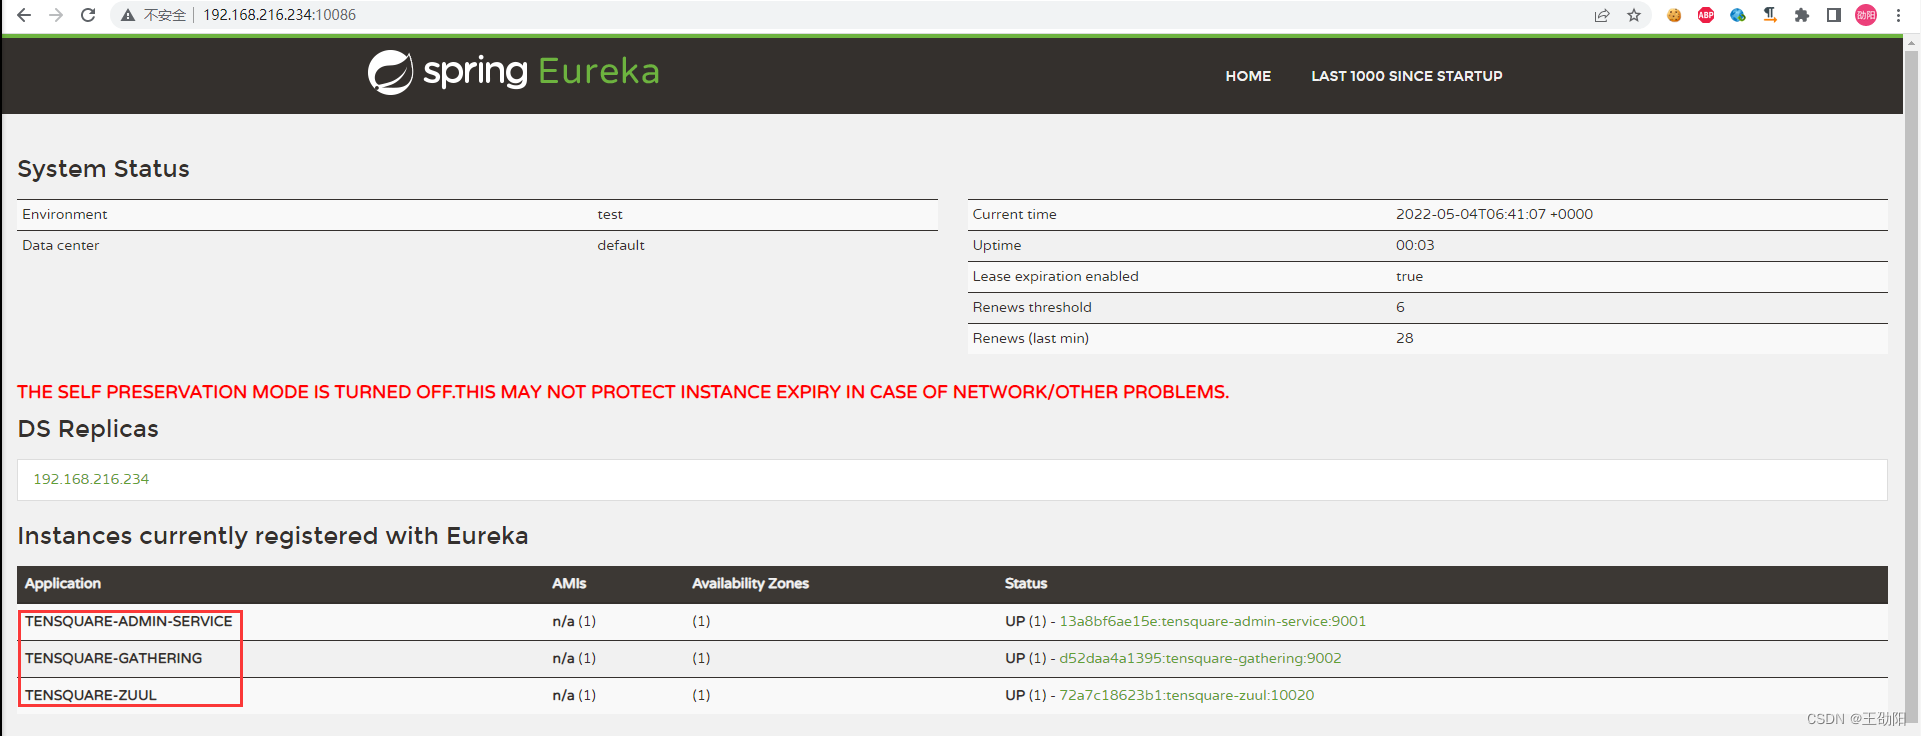Screen dimensions: 1921x736
Task: Open tensquare-admin-service:9001 instance link
Action: pyautogui.click(x=1212, y=621)
